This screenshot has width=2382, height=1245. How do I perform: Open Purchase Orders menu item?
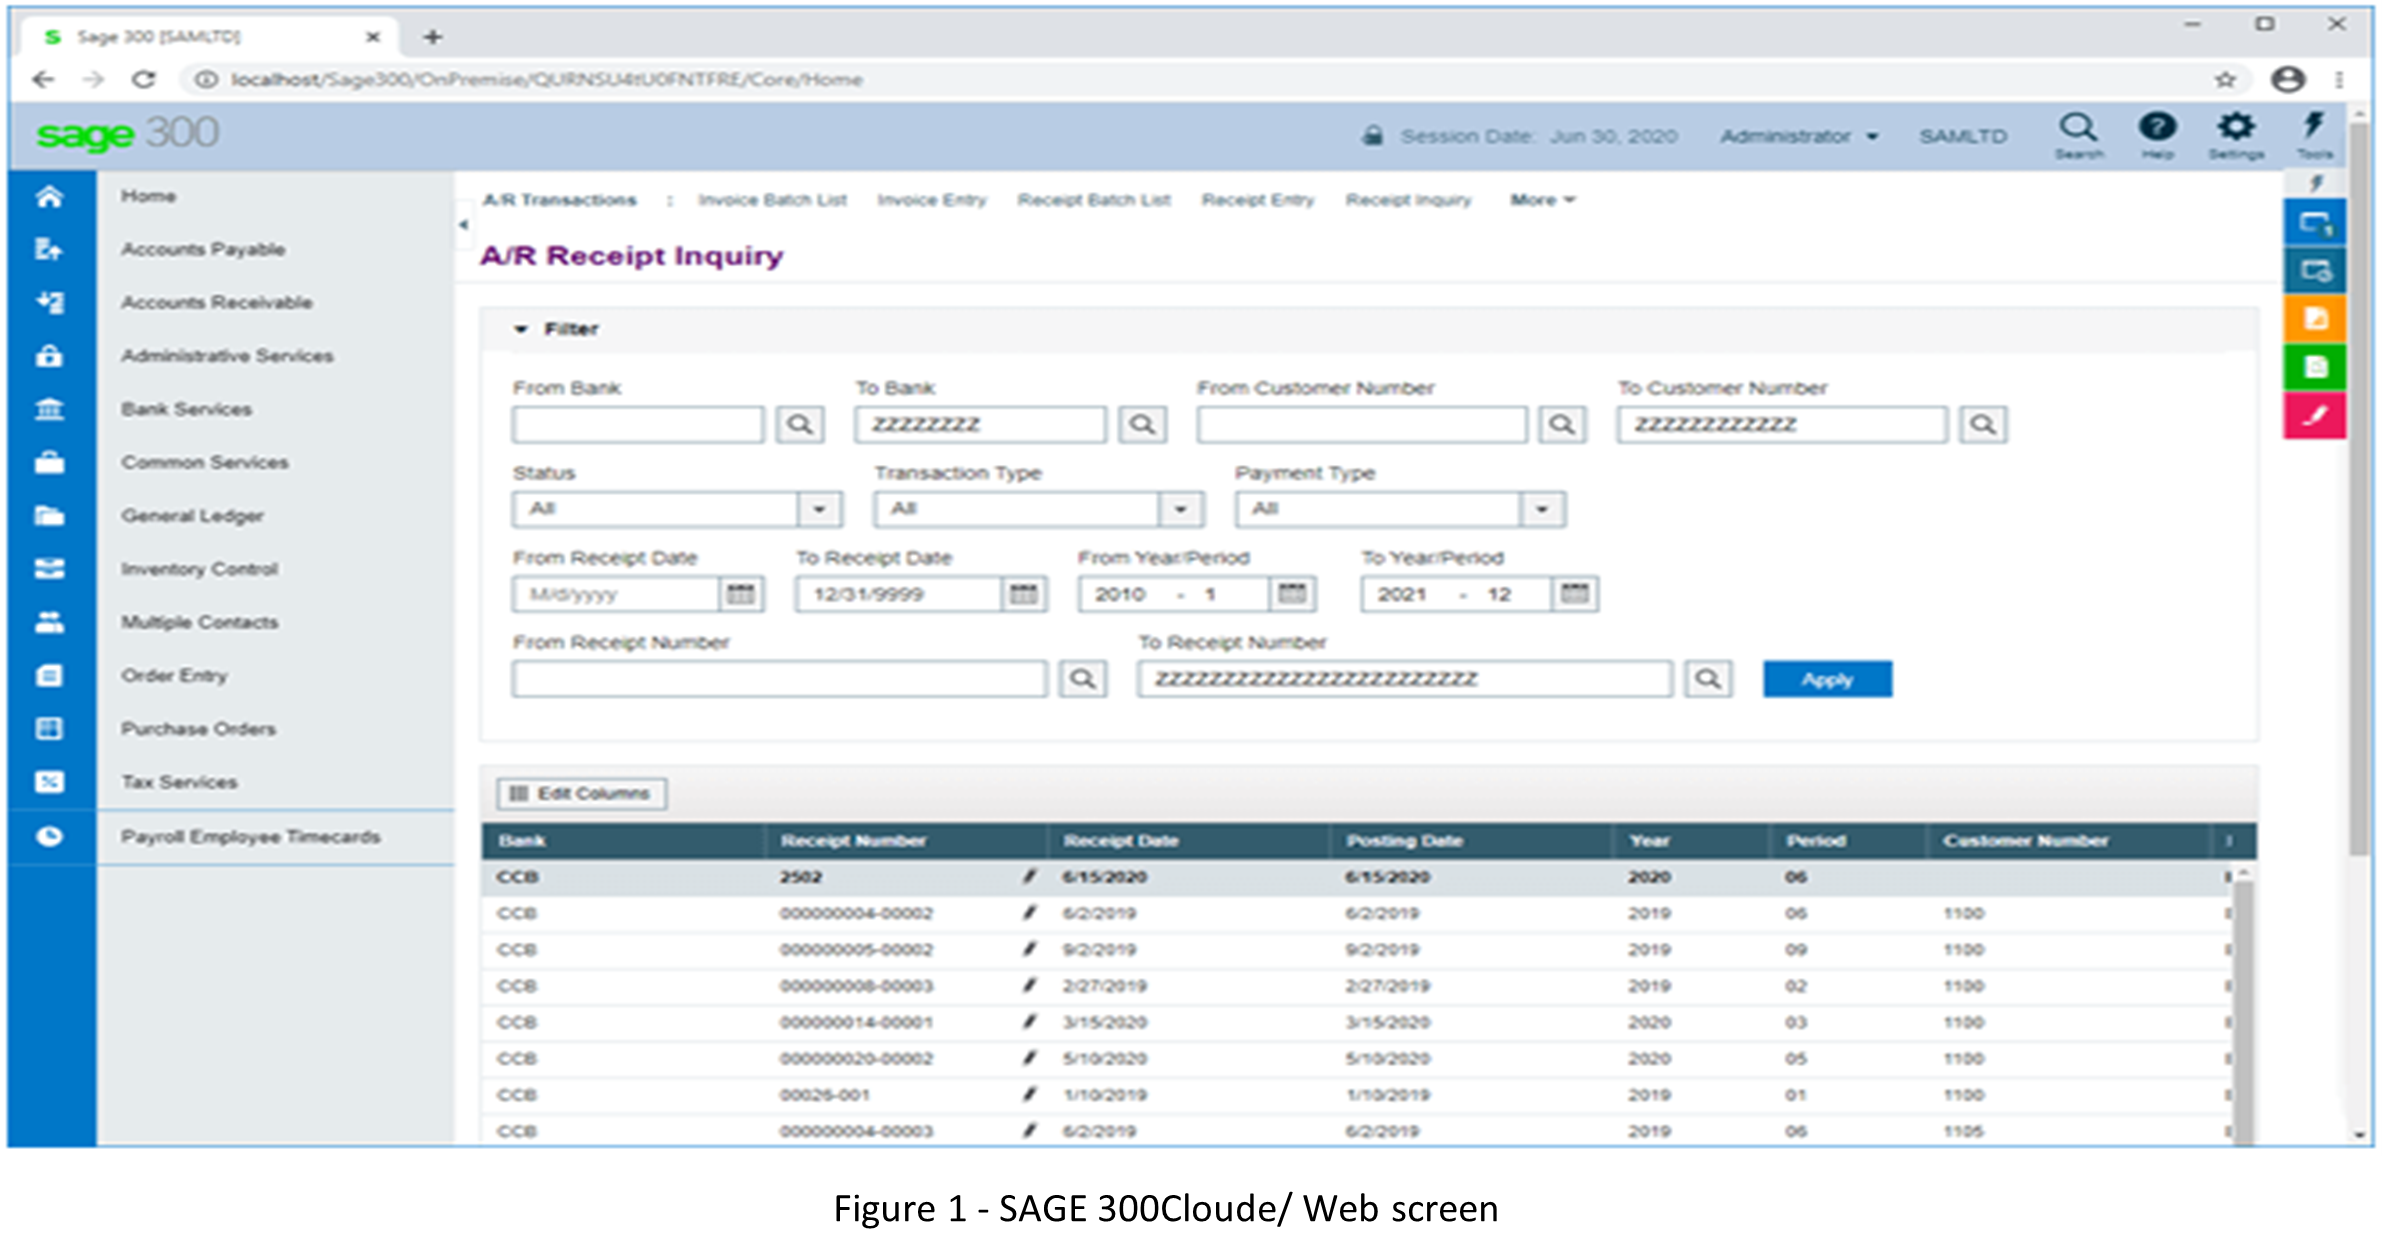click(x=198, y=729)
